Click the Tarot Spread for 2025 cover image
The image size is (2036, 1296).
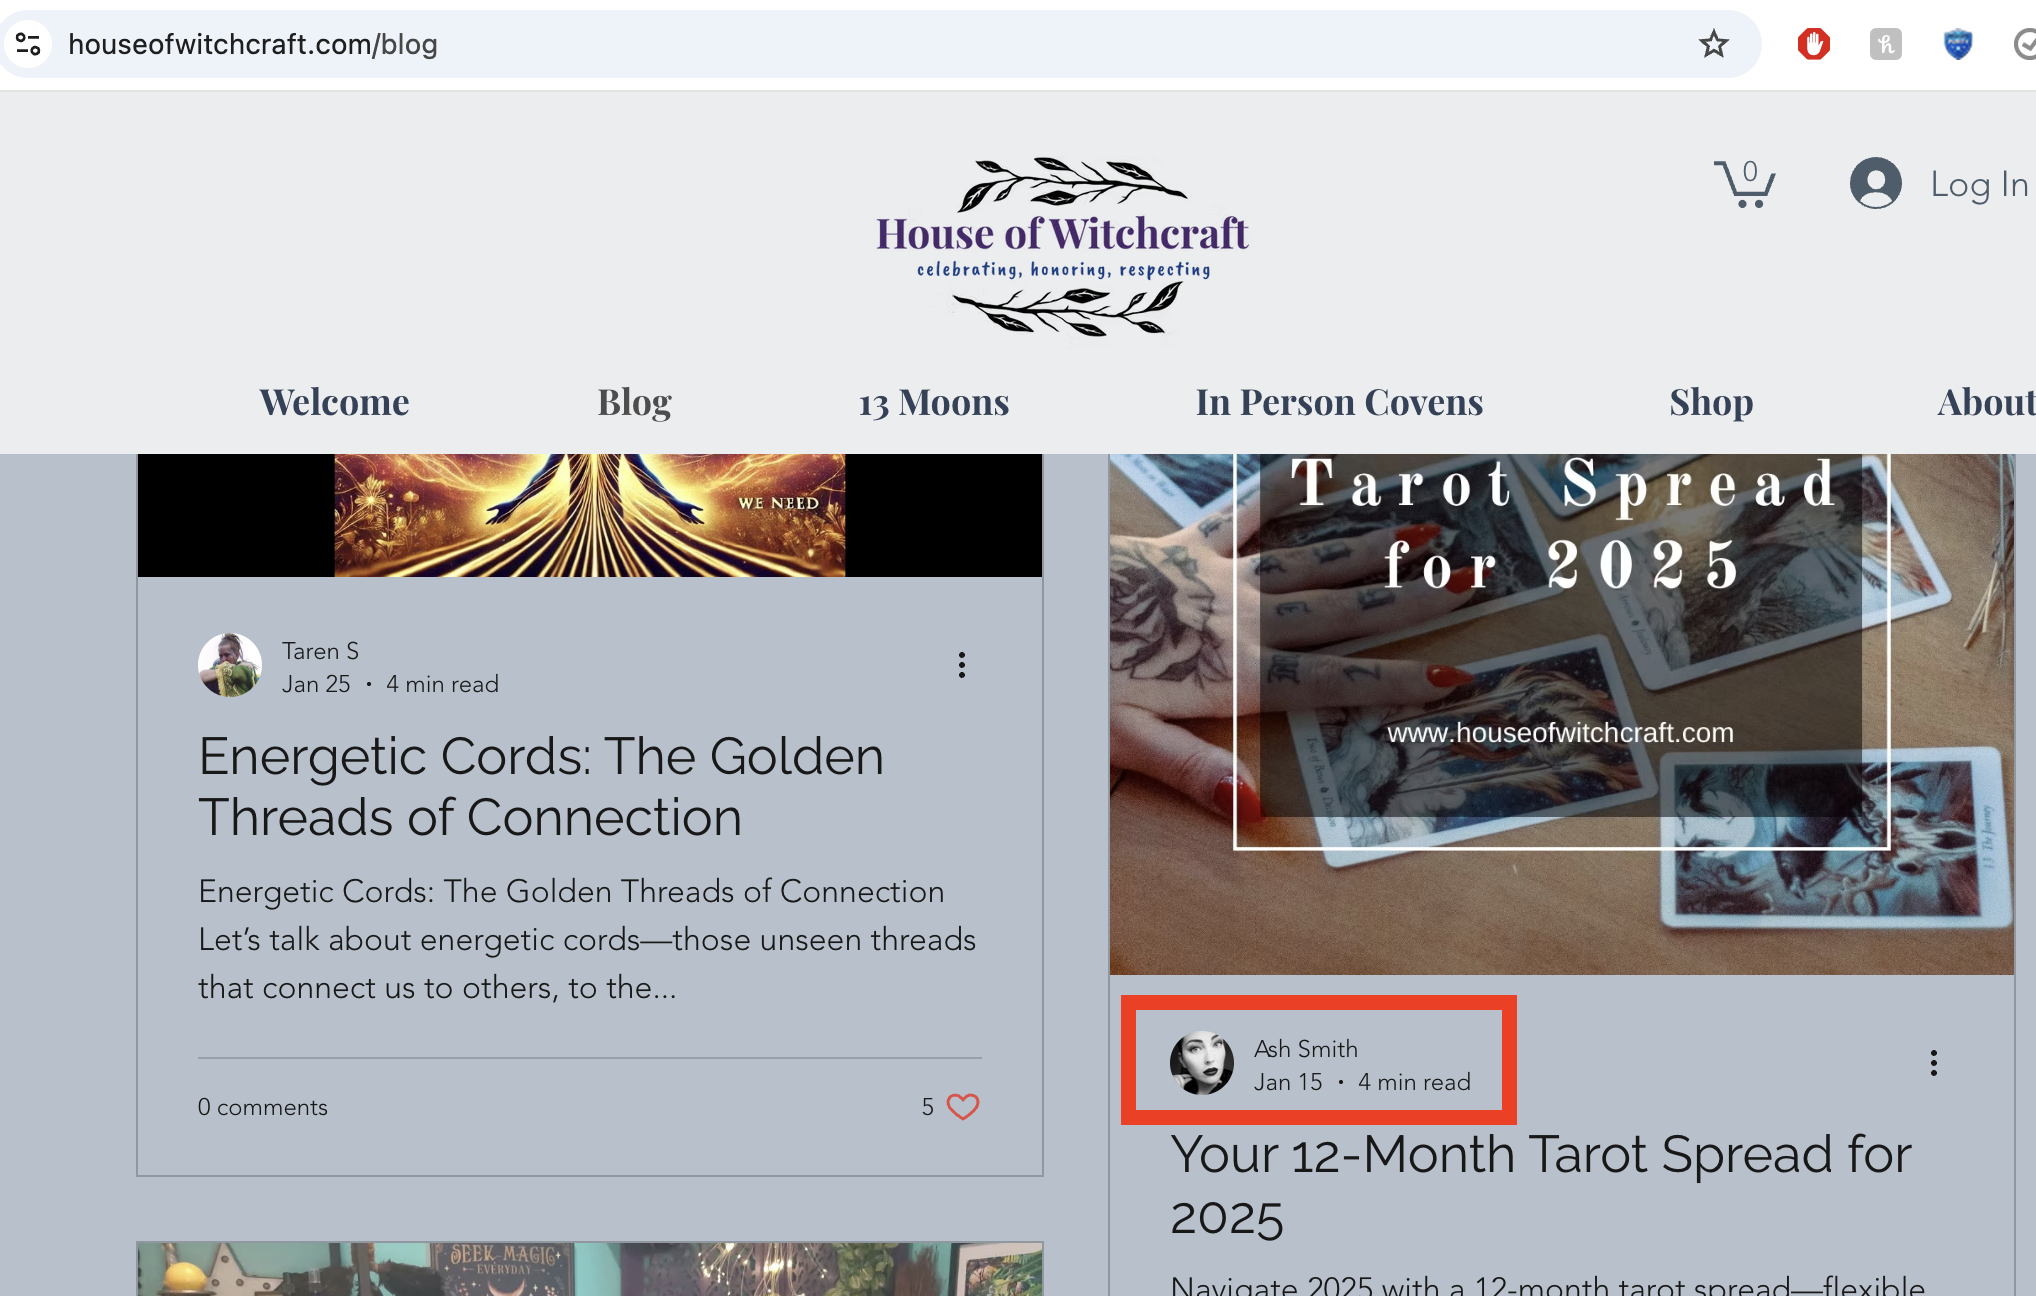pos(1561,714)
